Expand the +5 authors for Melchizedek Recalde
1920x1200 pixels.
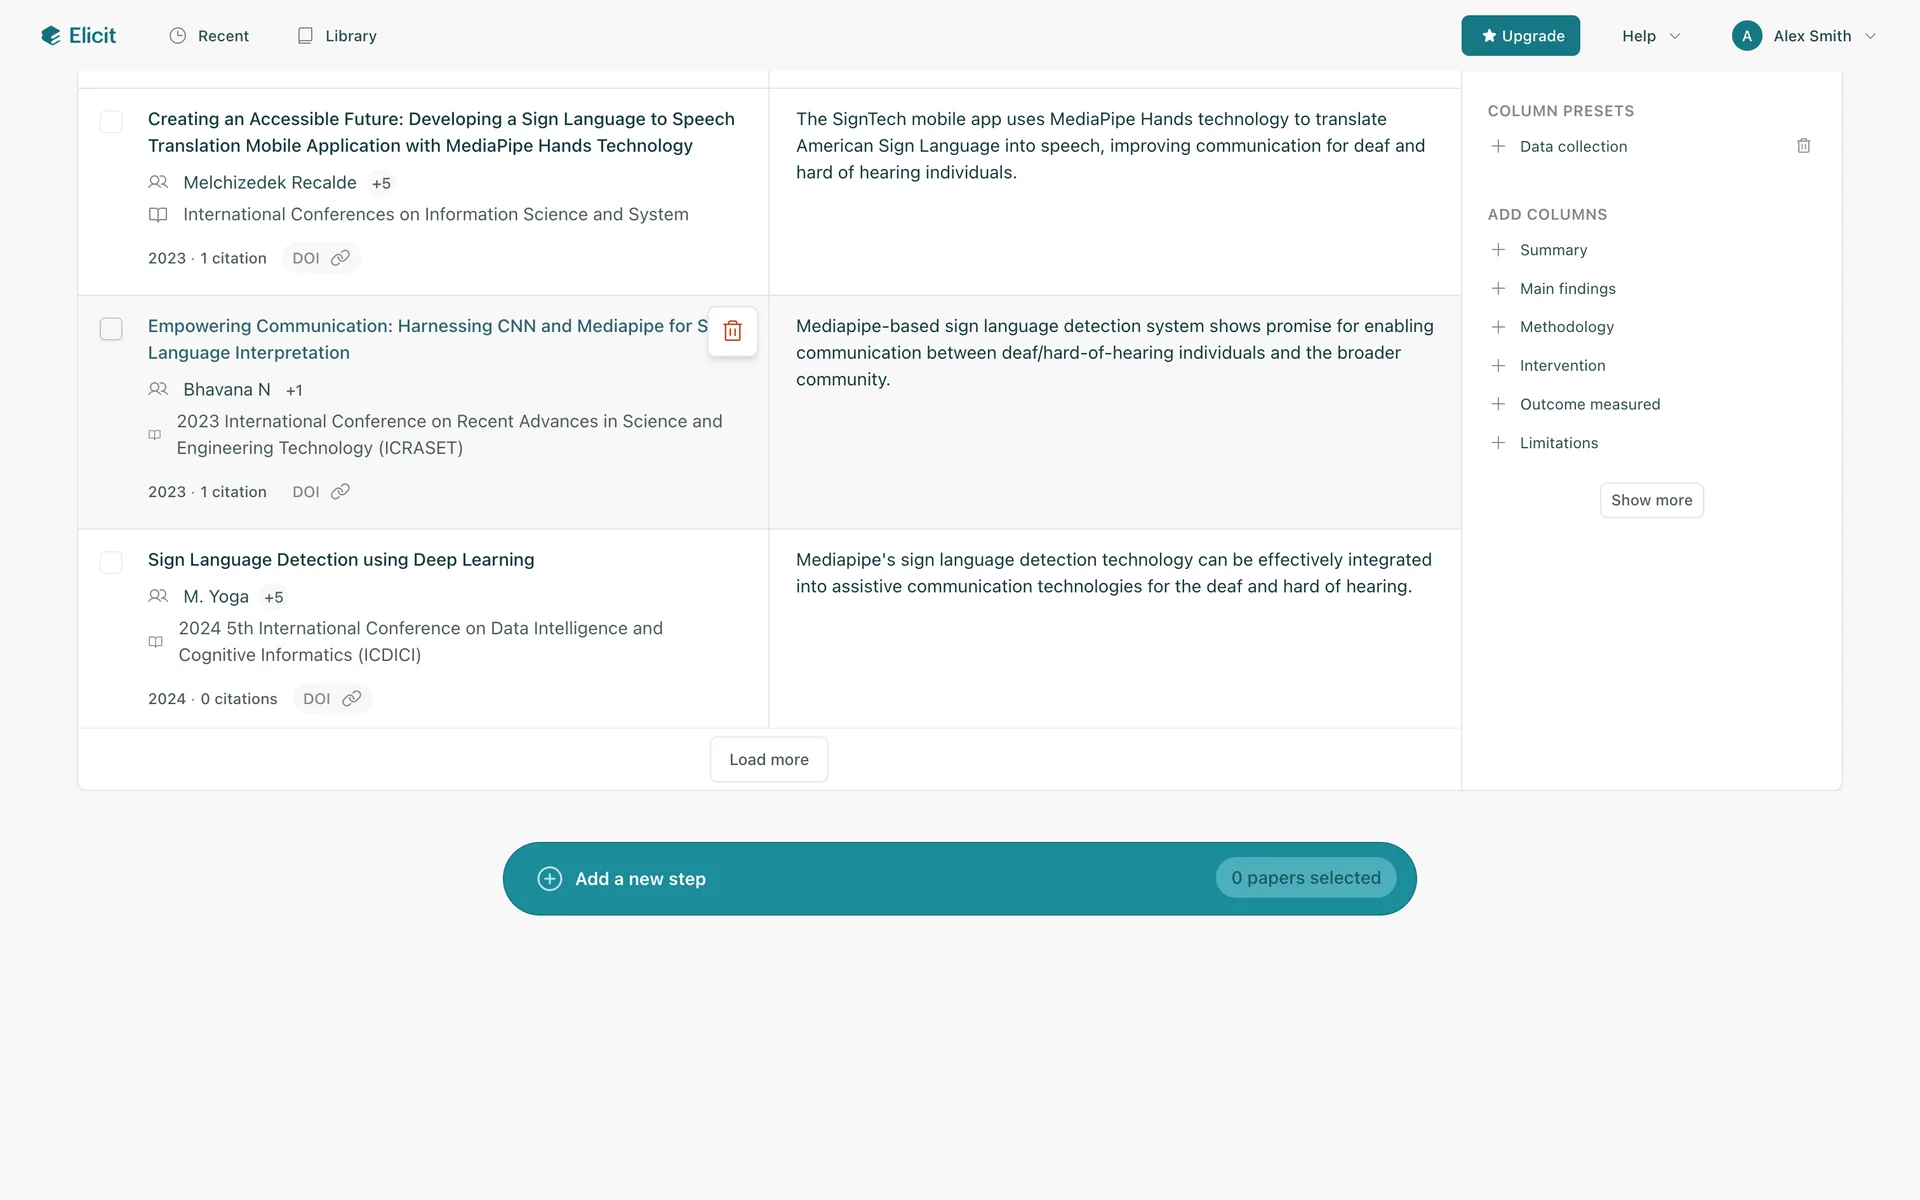click(x=381, y=183)
